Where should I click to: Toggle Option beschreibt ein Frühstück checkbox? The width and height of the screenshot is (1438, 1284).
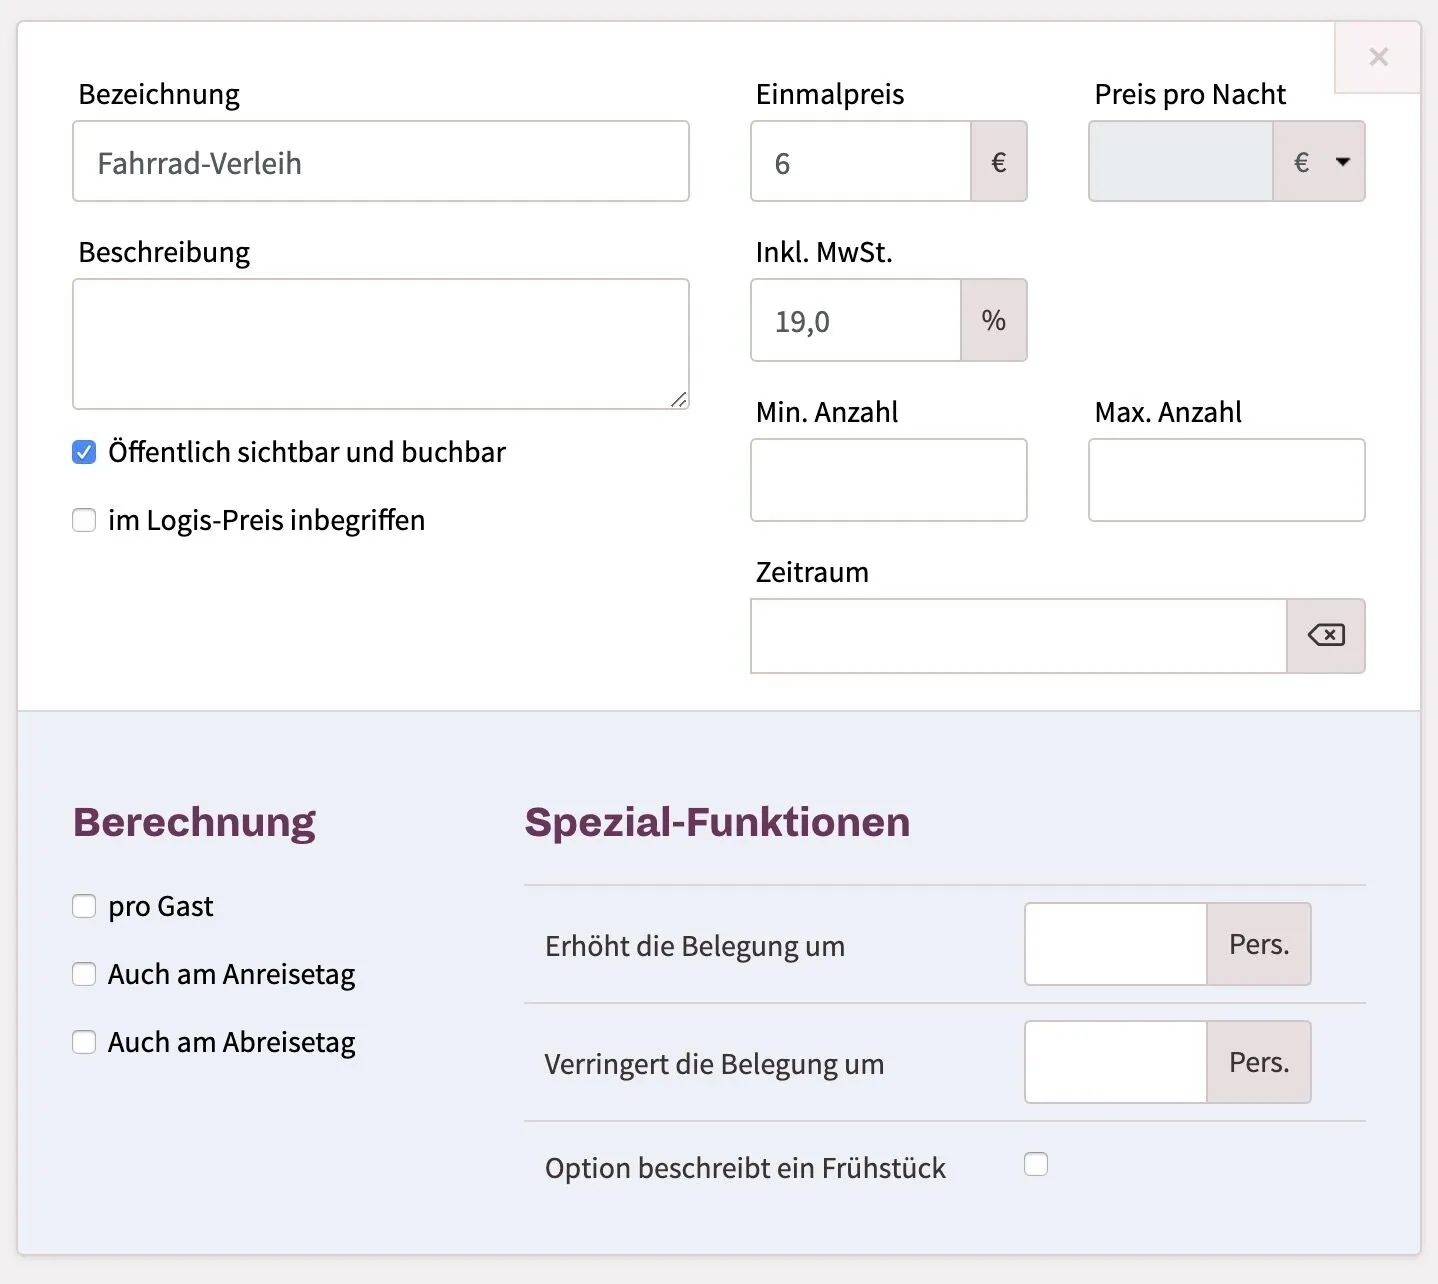coord(1036,1164)
